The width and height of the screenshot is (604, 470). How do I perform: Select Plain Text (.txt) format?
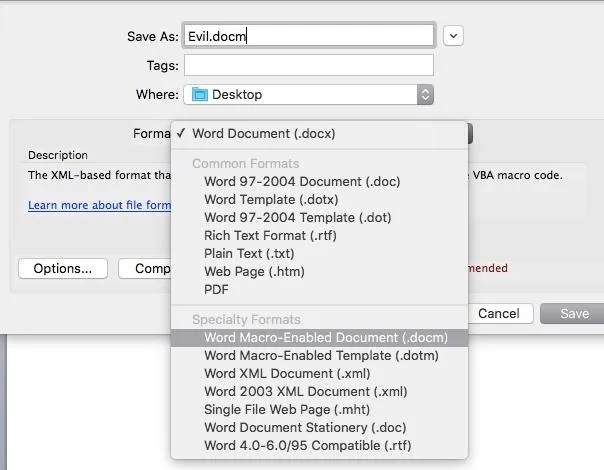[319, 253]
